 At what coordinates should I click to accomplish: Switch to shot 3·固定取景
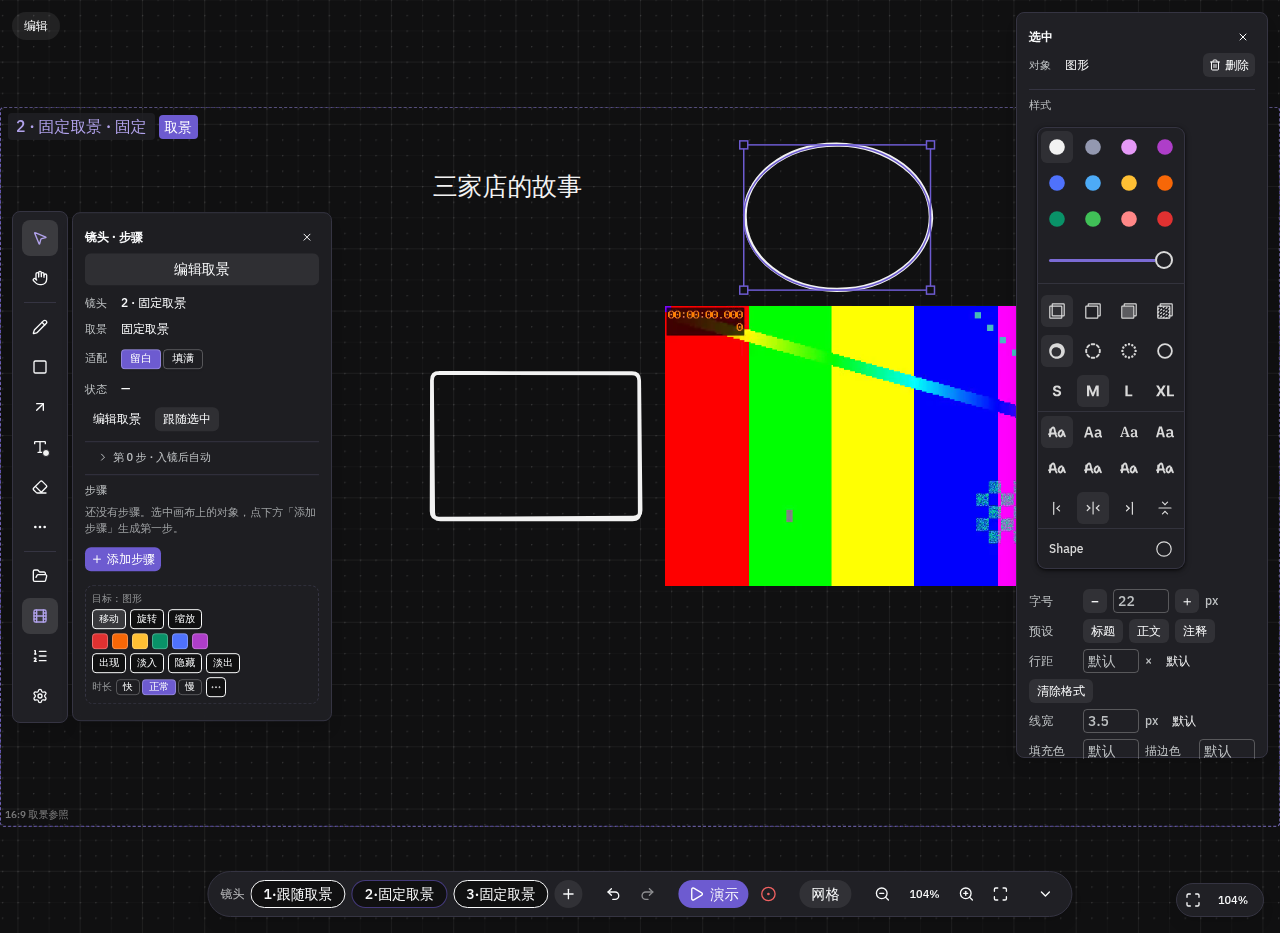(x=501, y=894)
